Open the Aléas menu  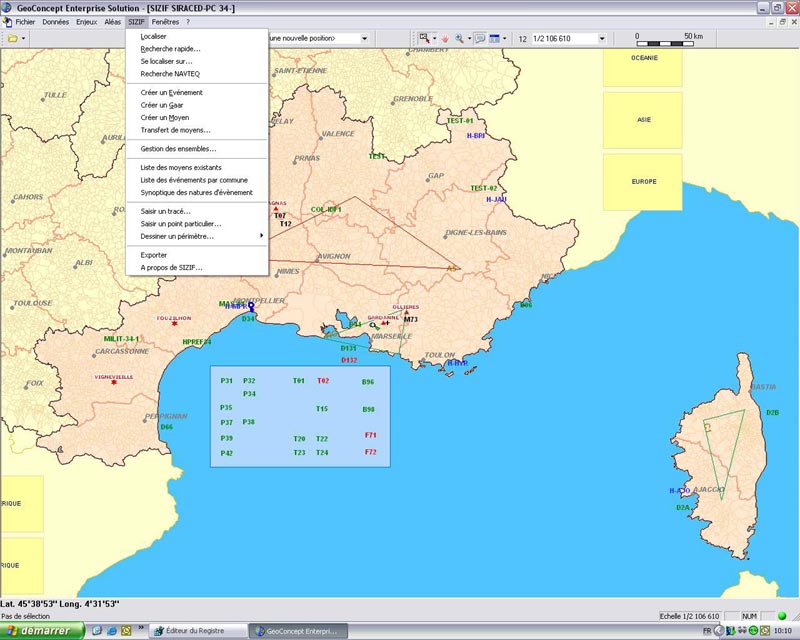[112, 22]
